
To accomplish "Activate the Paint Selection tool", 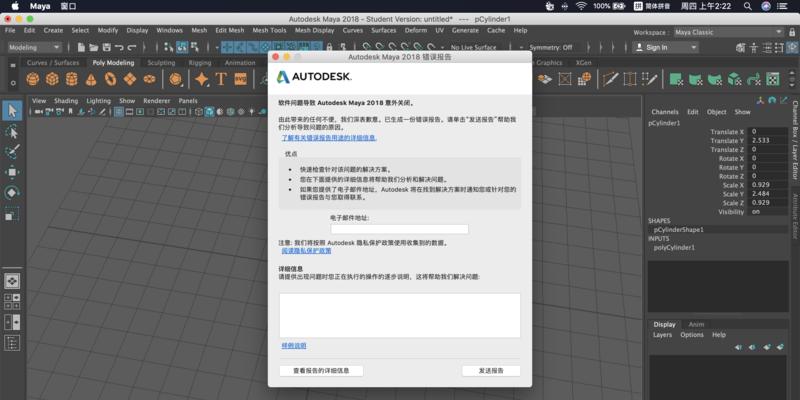I will [x=12, y=152].
